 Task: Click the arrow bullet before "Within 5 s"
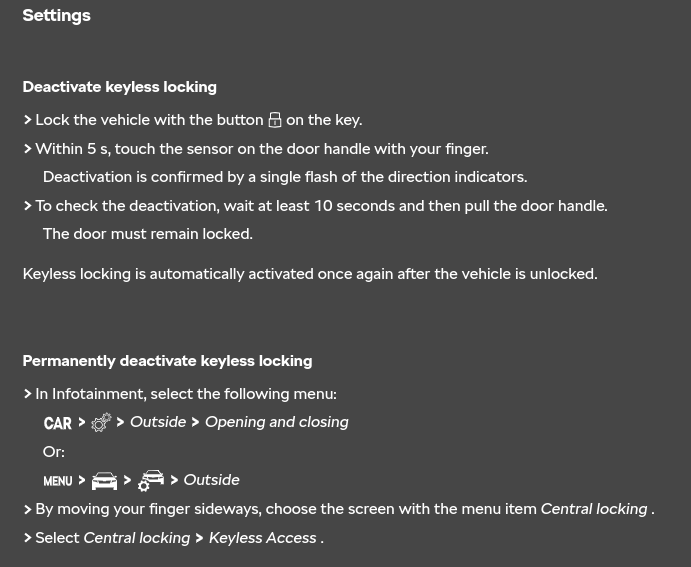click(x=27, y=149)
